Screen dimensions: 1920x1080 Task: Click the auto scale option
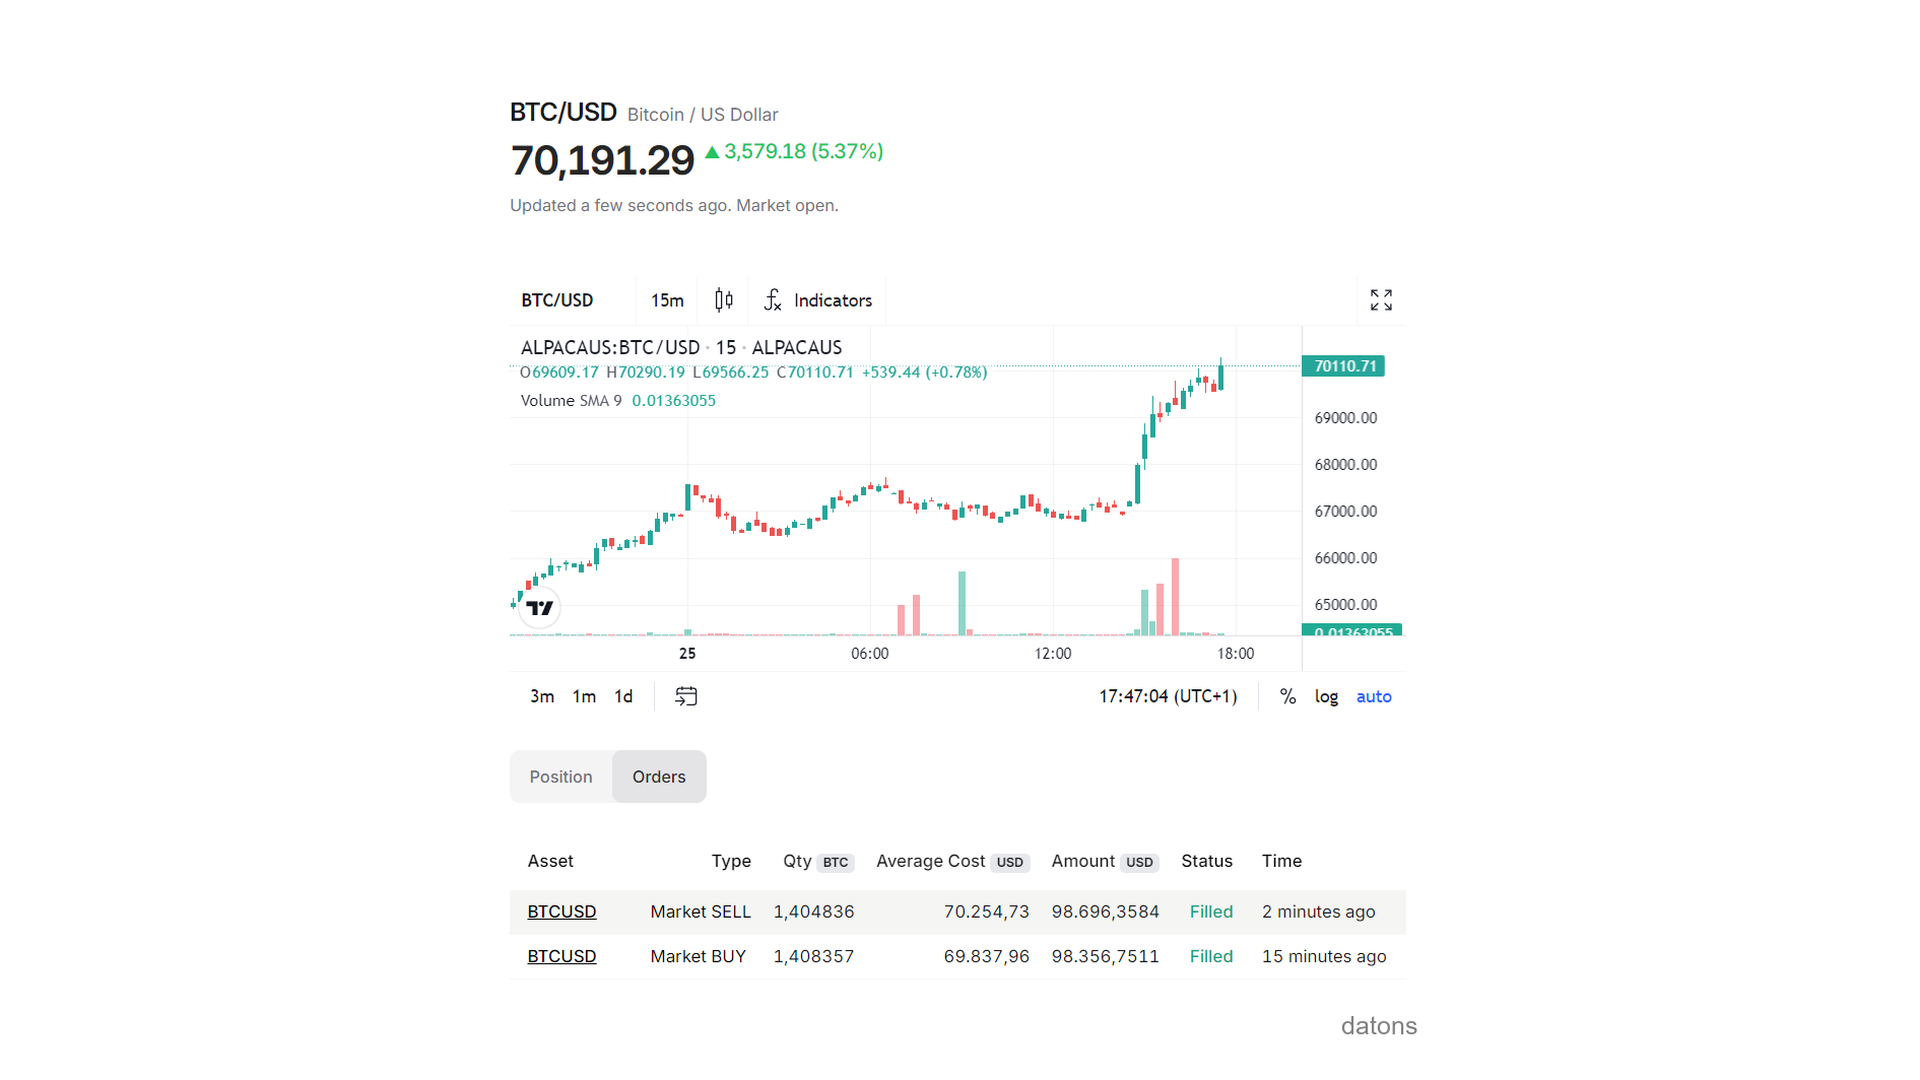1373,696
